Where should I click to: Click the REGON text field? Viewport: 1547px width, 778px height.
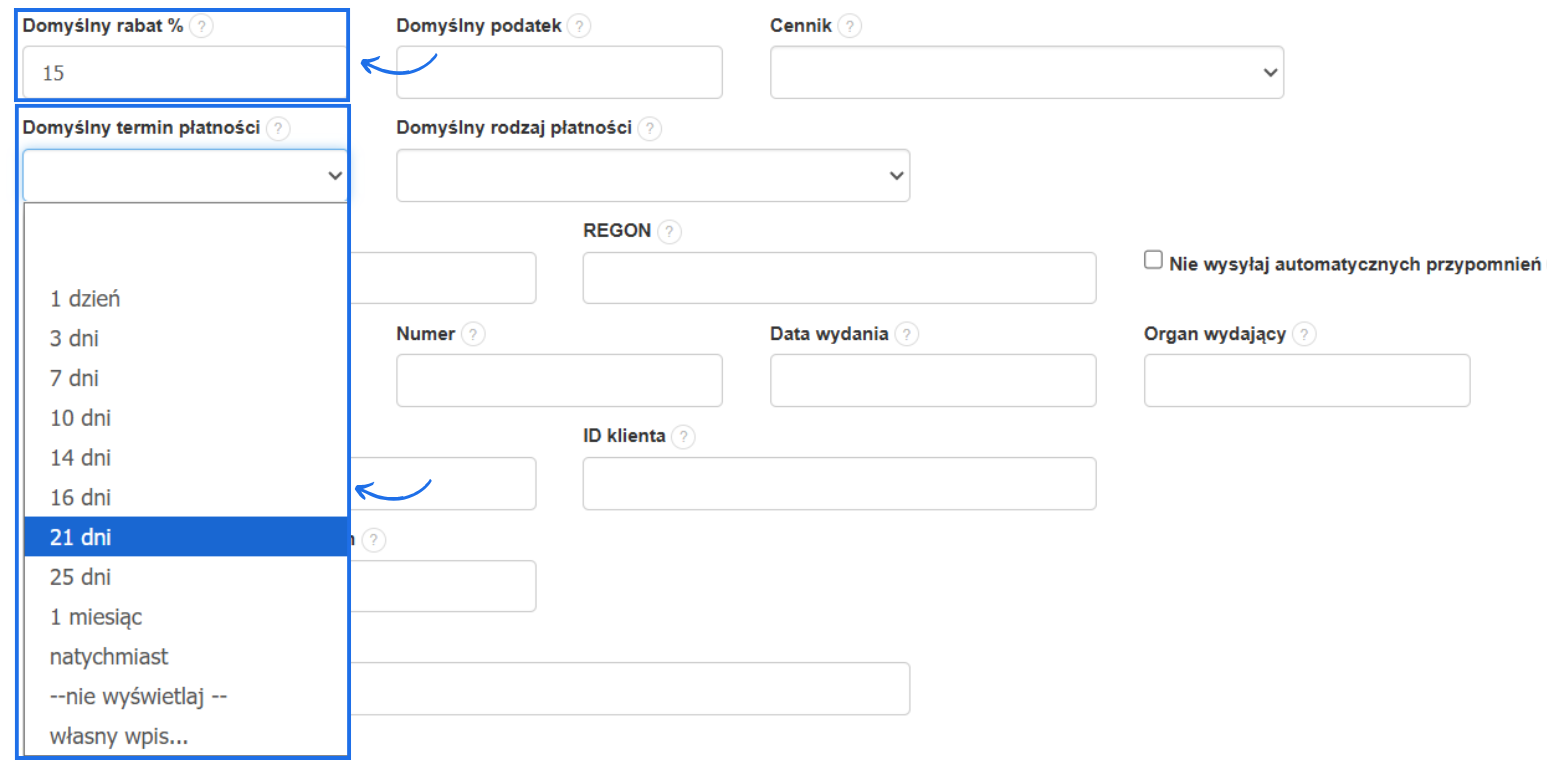coord(839,278)
